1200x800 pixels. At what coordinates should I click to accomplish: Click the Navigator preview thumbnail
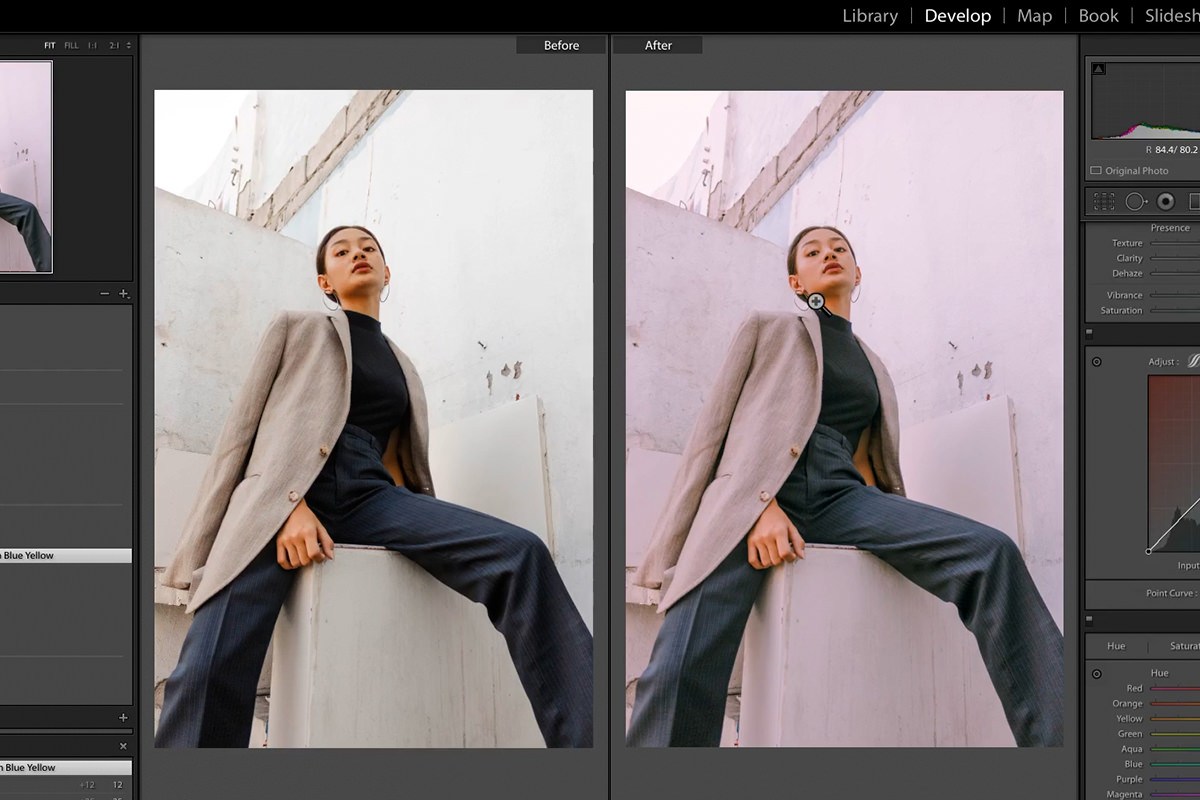tap(25, 166)
